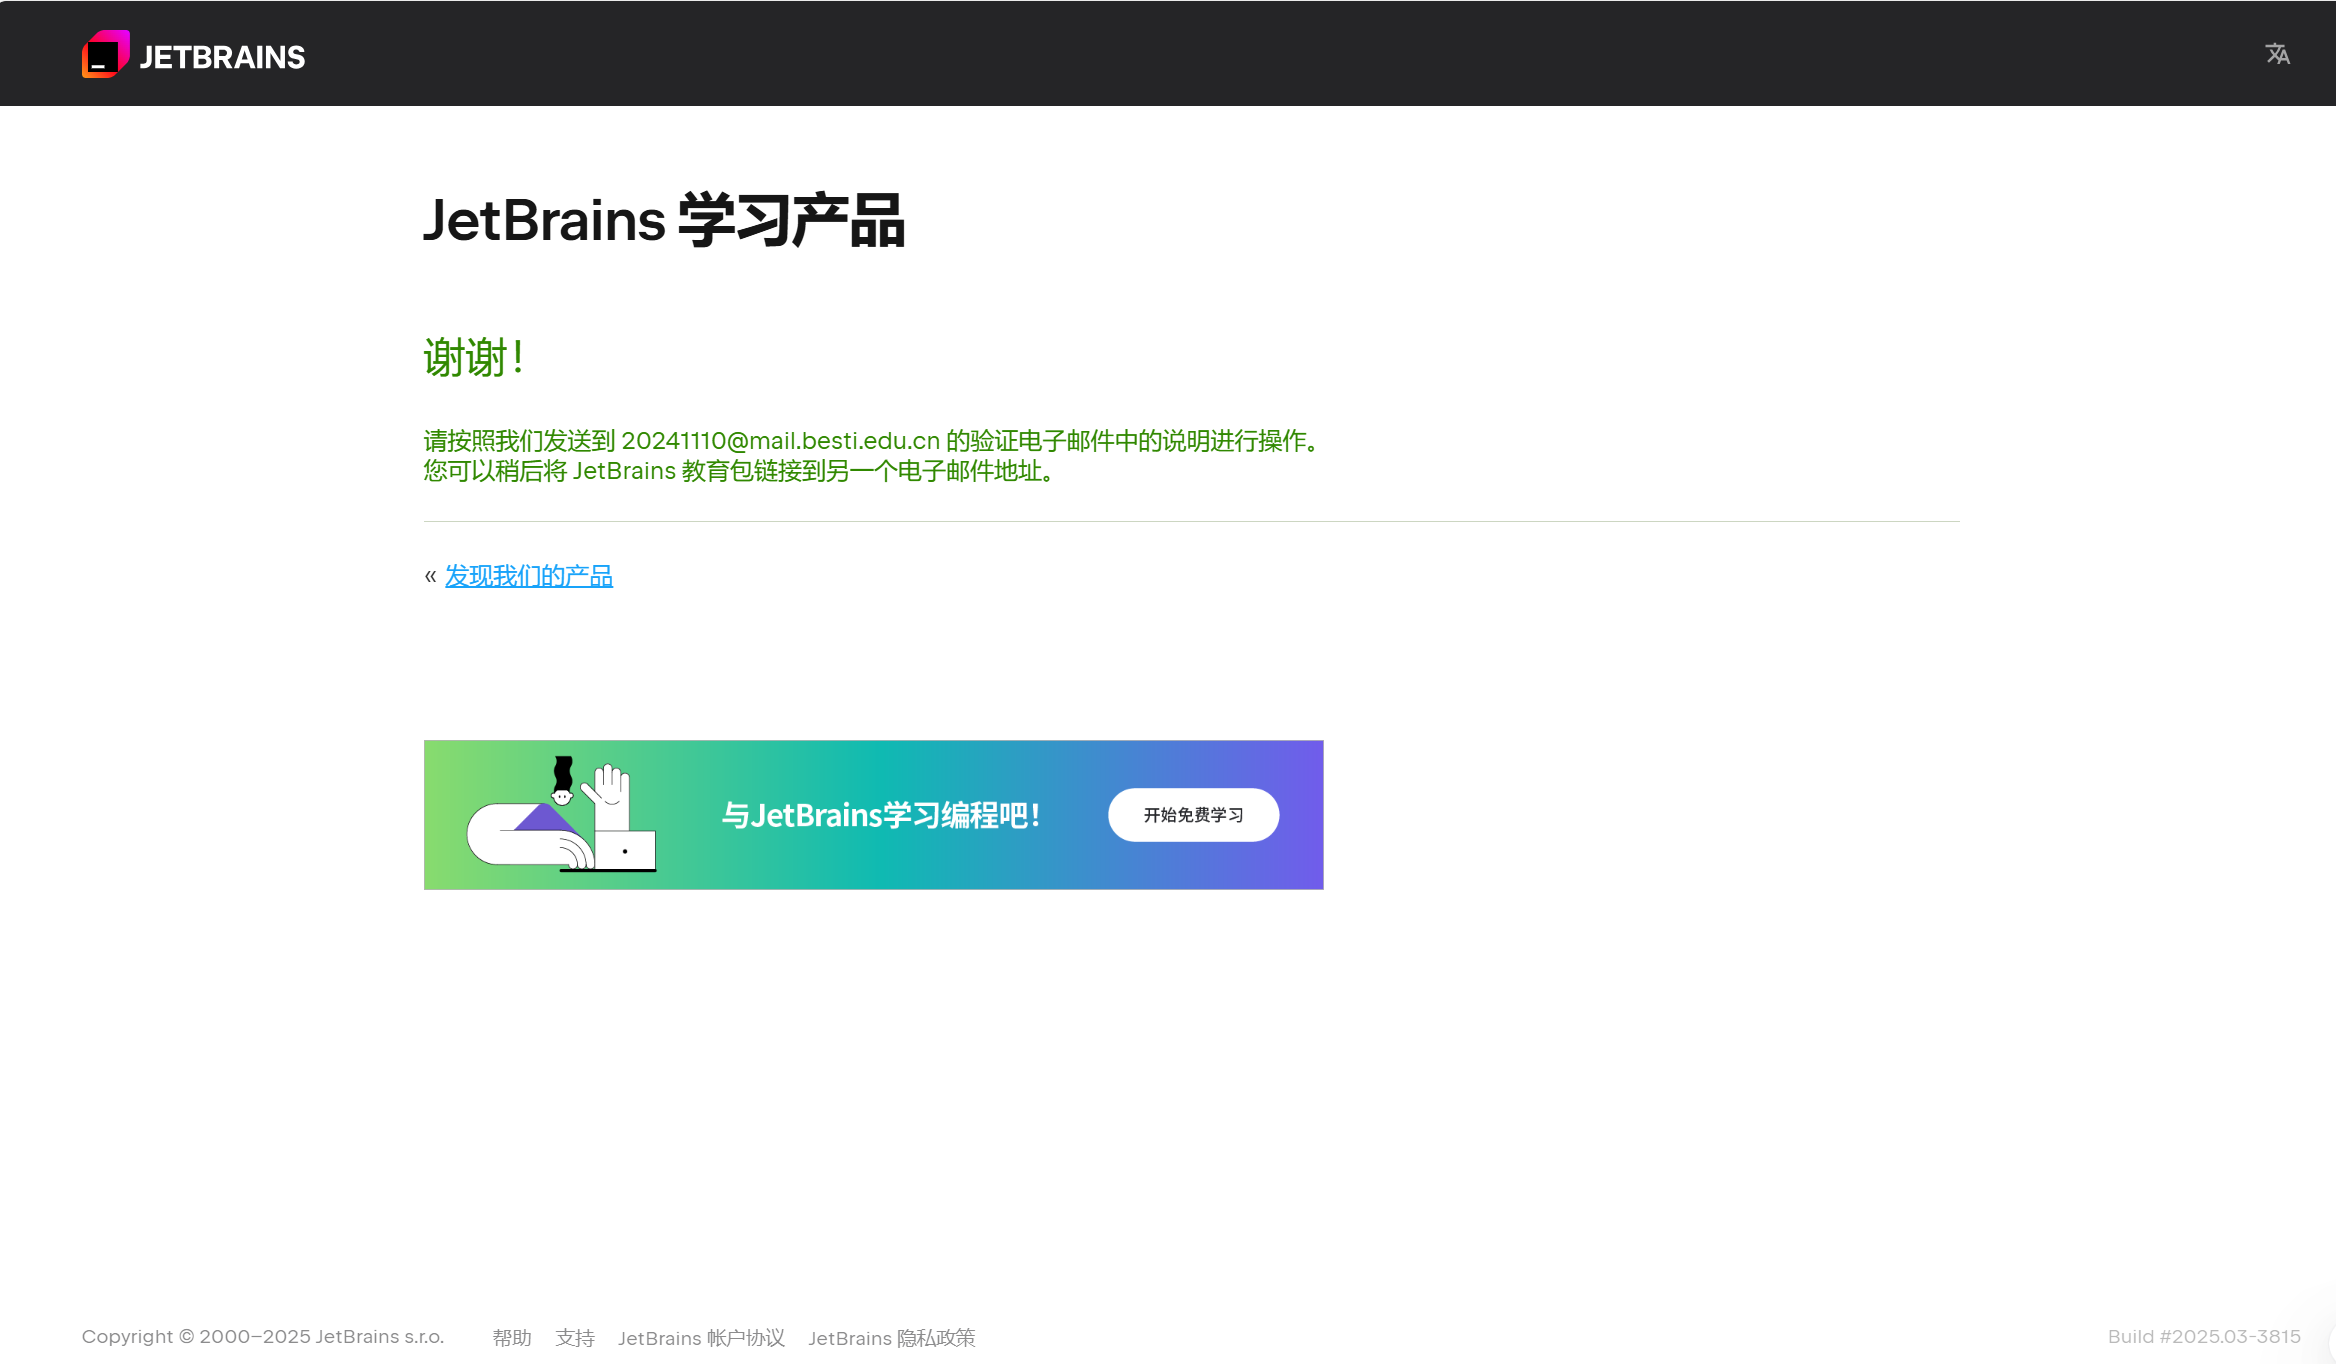Open the 发现我们的产品 link
2336x1364 pixels.
tap(528, 576)
